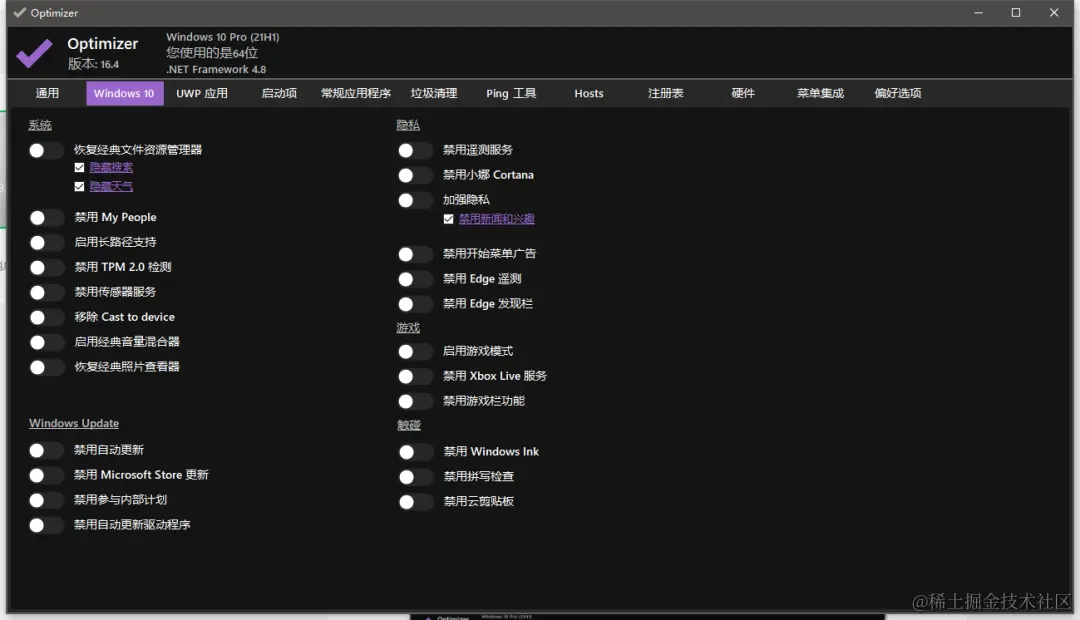Go to the 常规应用程序 tab
Image resolution: width=1080 pixels, height=620 pixels.
point(356,93)
